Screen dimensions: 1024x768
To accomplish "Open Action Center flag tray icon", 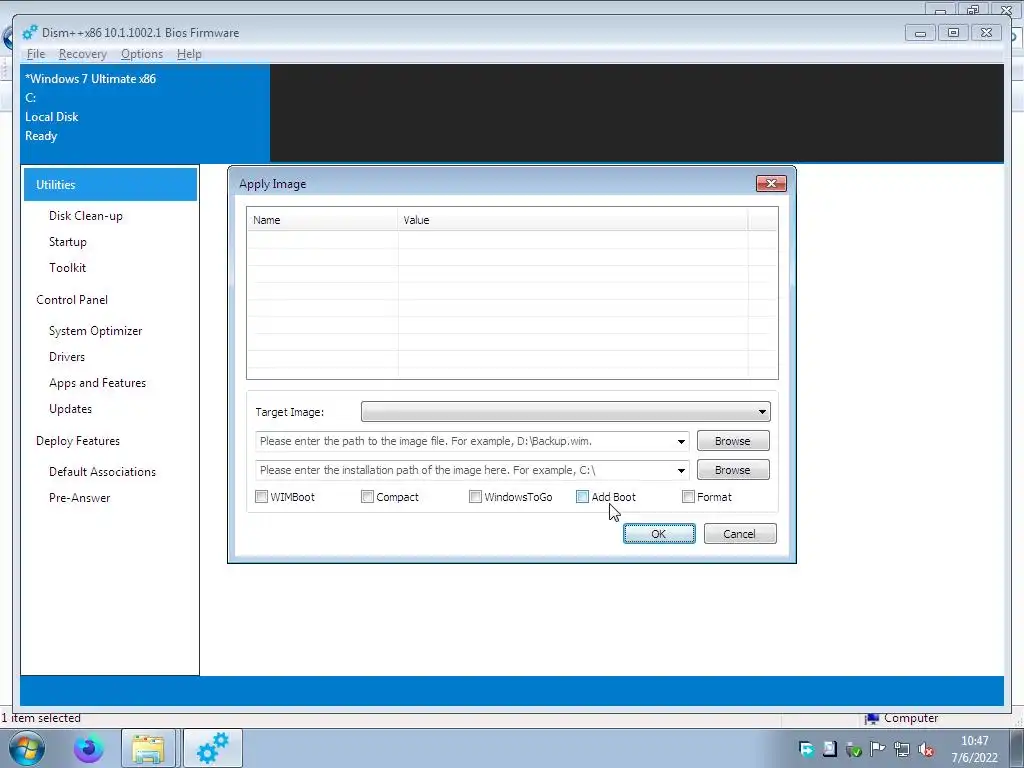I will click(x=878, y=749).
